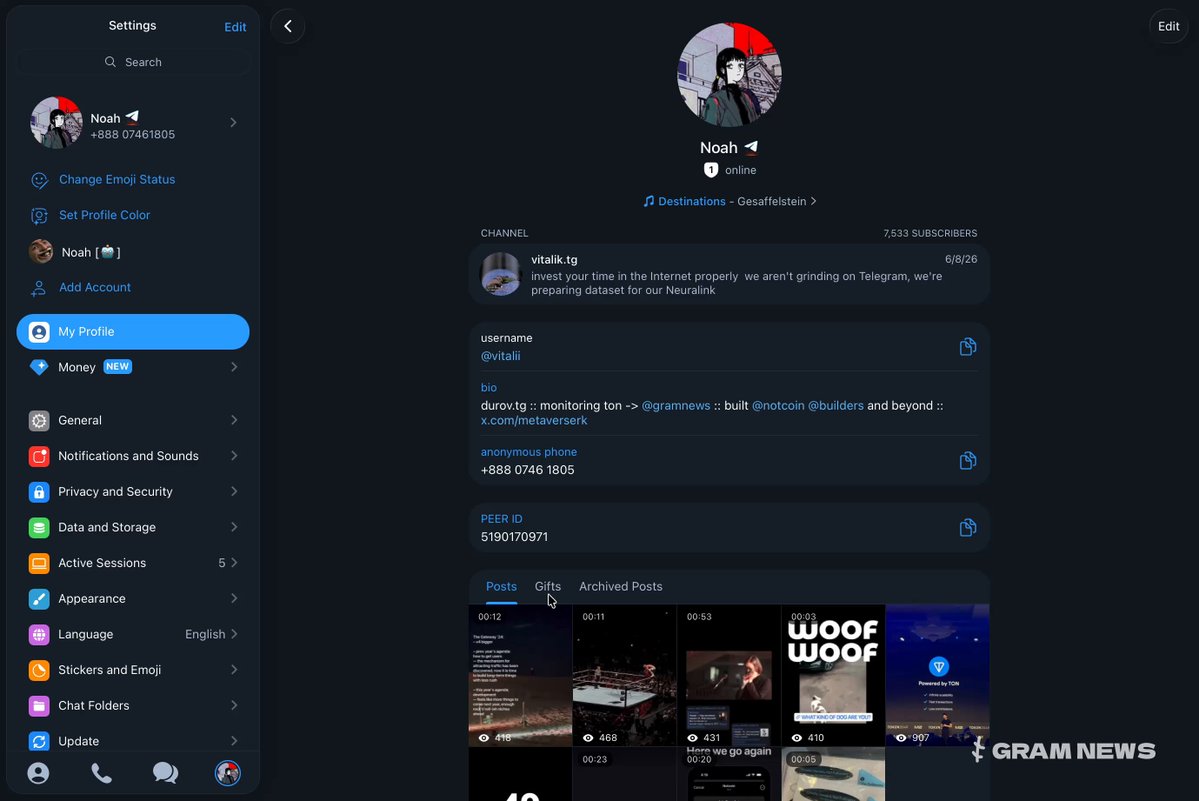Click the x.com/metaverserk link in bio
Viewport: 1199px width, 801px height.
coord(534,420)
